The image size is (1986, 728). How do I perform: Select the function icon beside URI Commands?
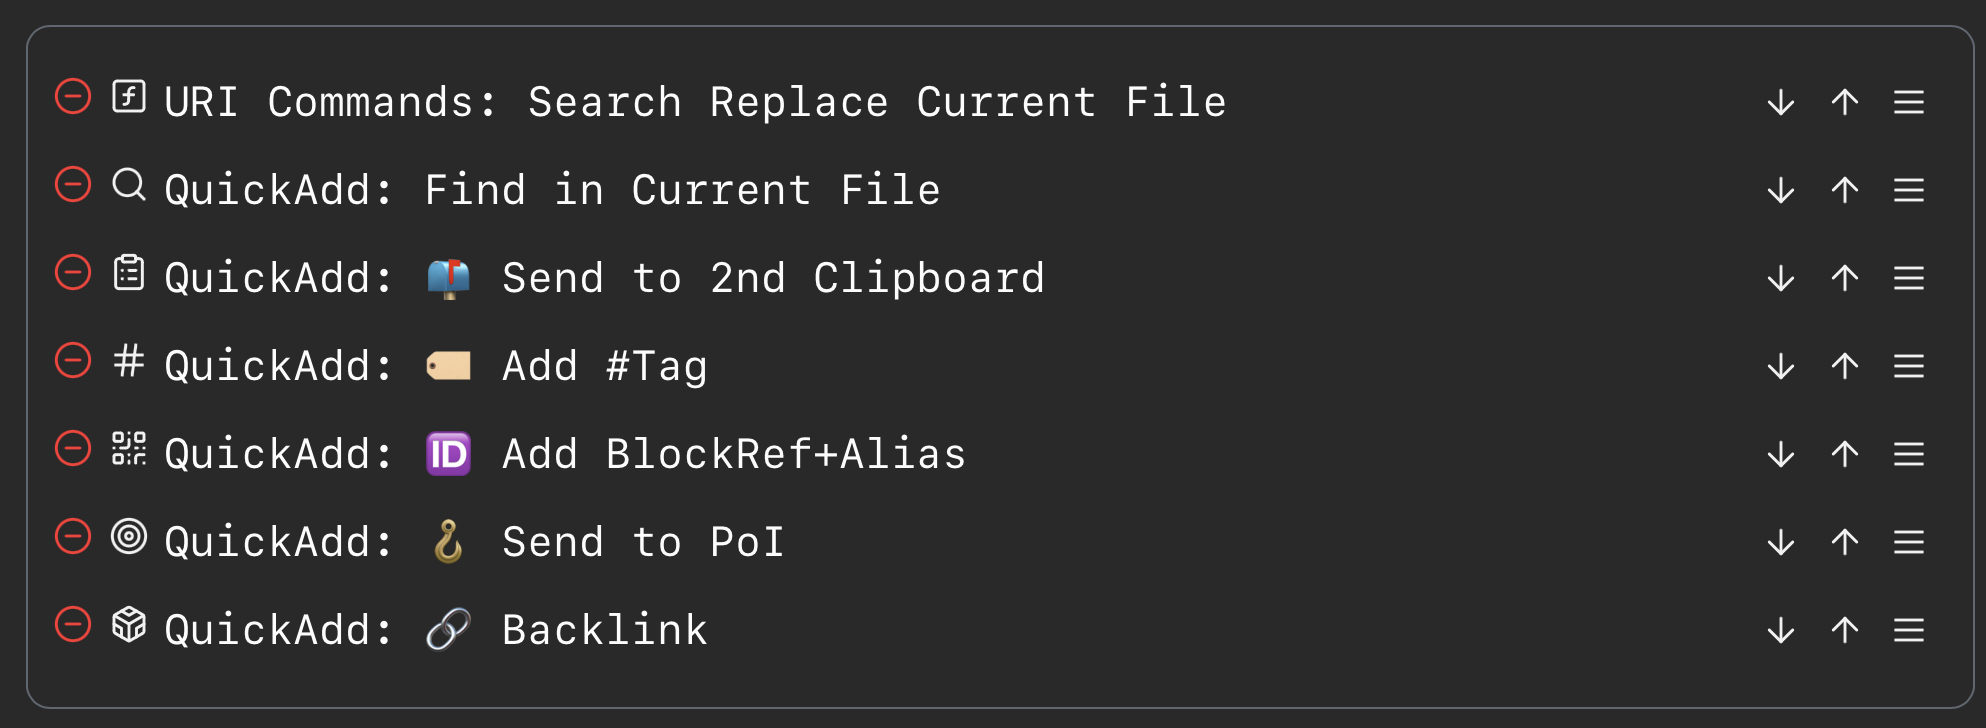click(x=128, y=100)
